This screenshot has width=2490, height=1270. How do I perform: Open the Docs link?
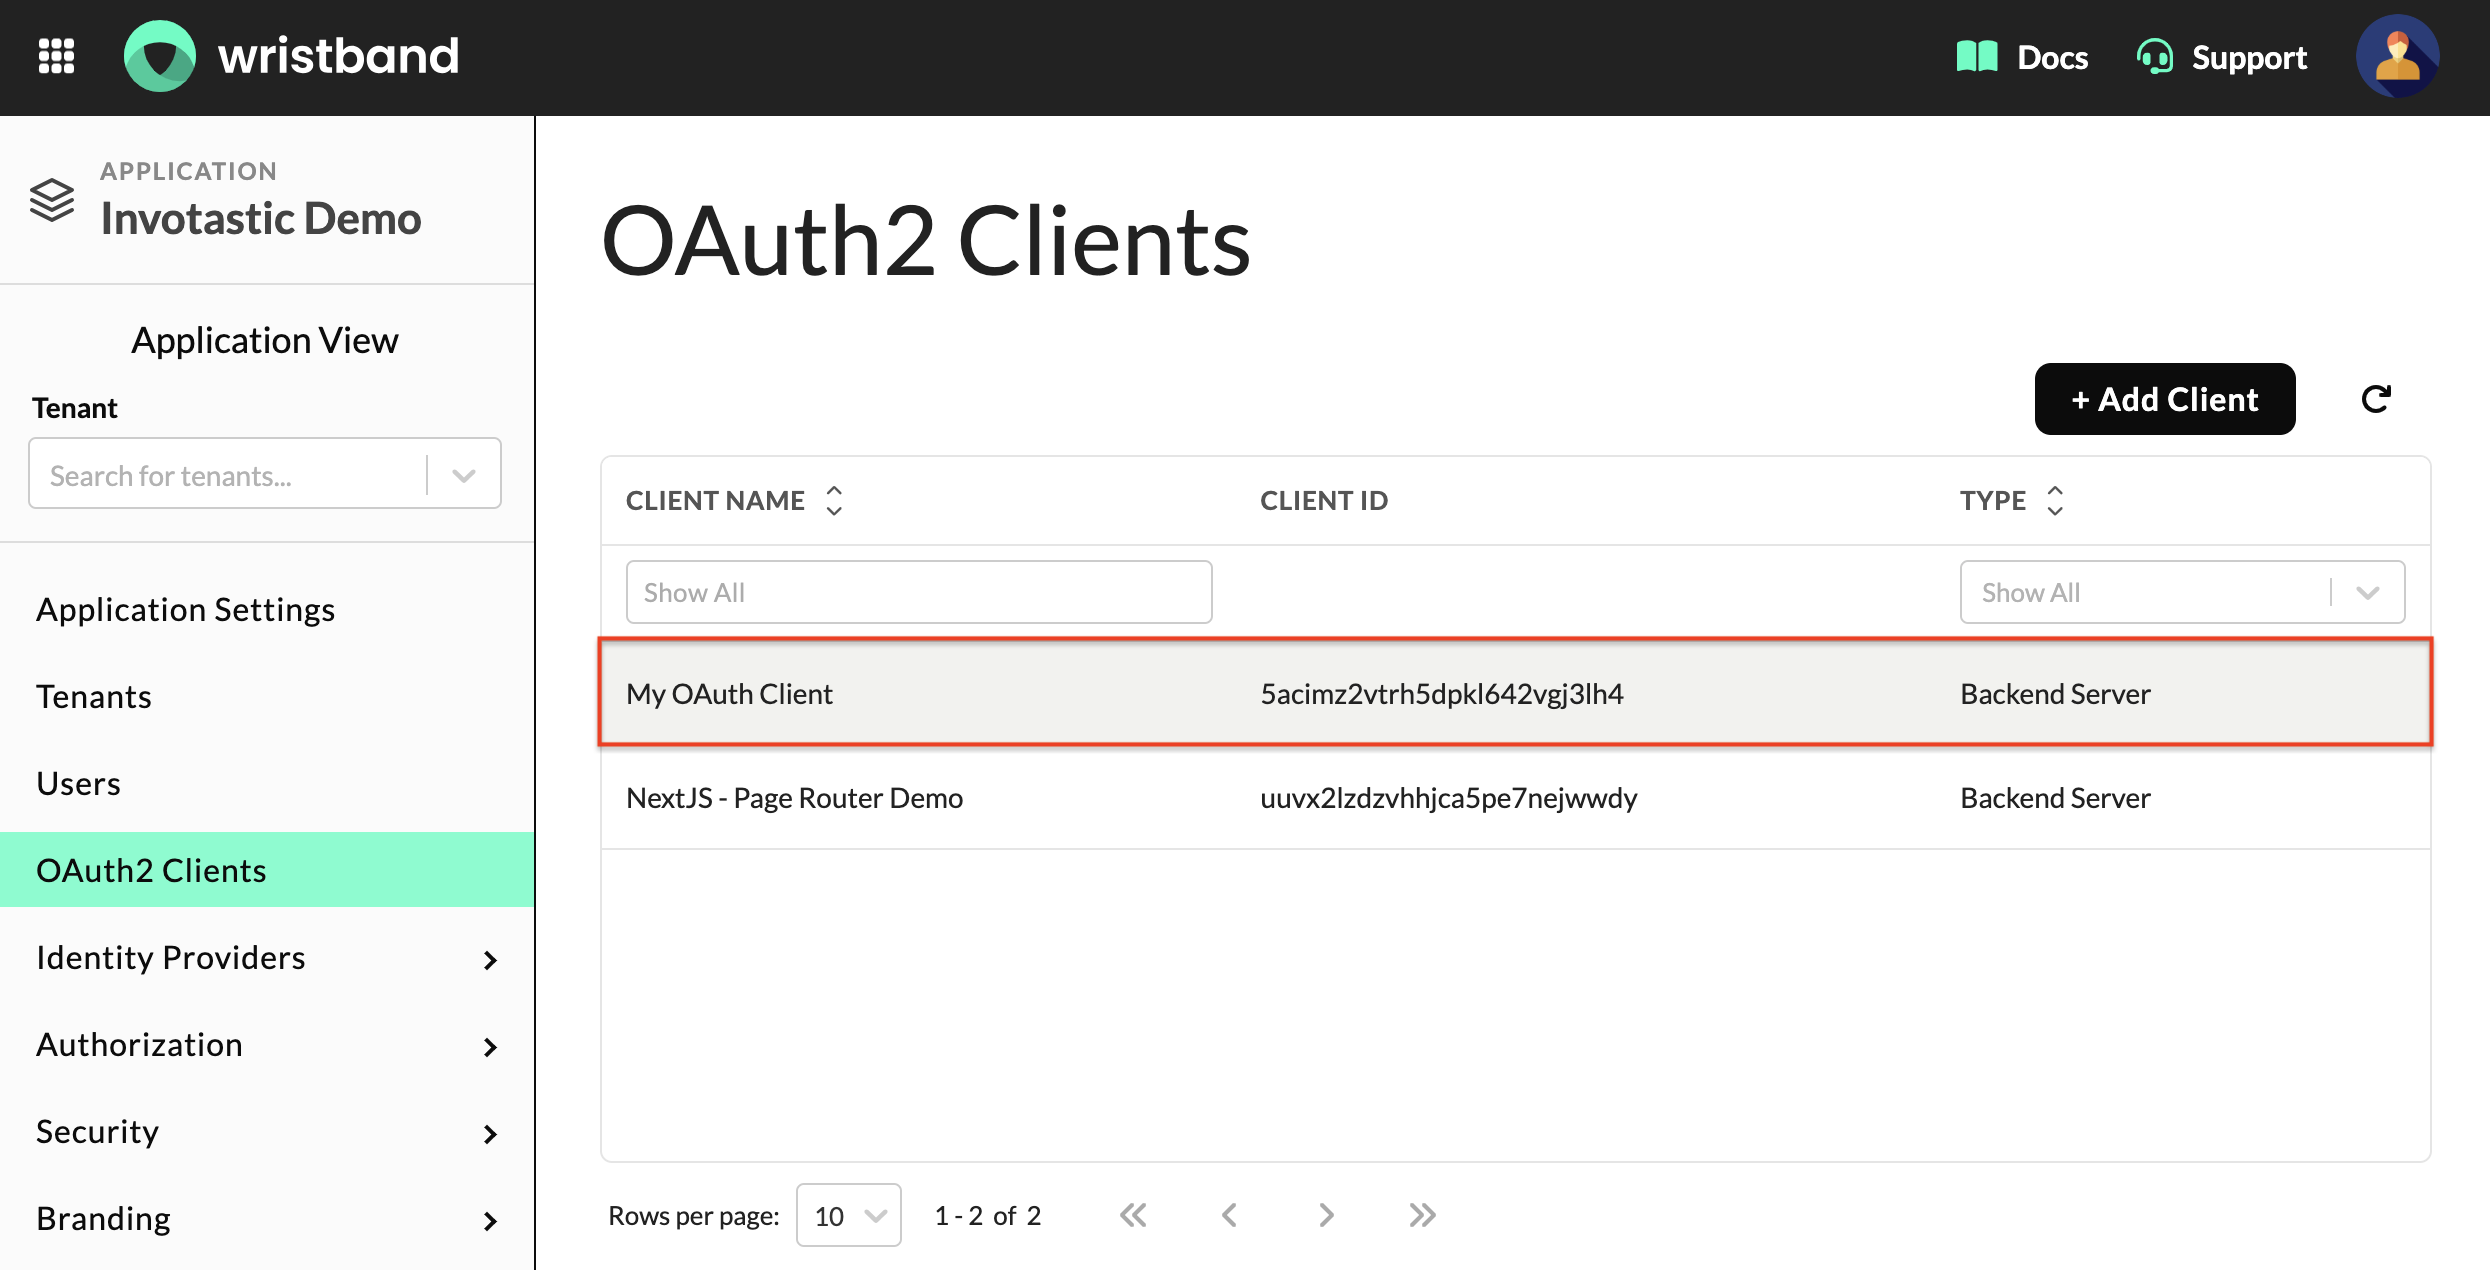(2052, 57)
